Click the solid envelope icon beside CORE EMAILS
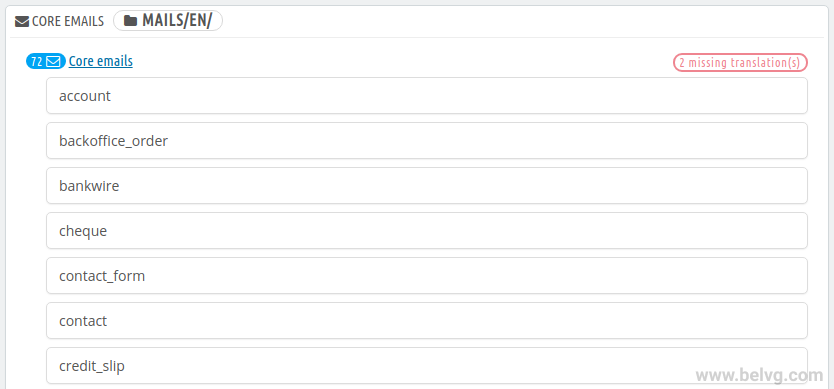This screenshot has width=834, height=389. pyautogui.click(x=22, y=22)
